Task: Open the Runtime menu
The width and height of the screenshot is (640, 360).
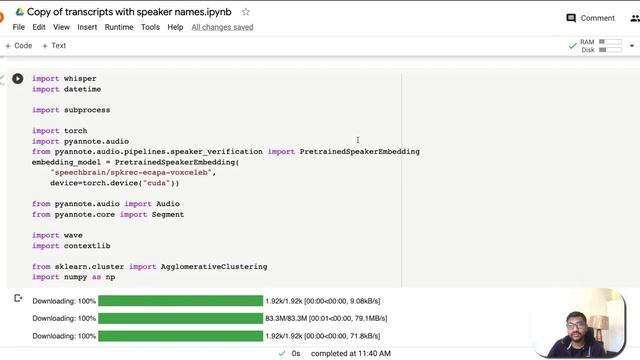Action: (119, 27)
